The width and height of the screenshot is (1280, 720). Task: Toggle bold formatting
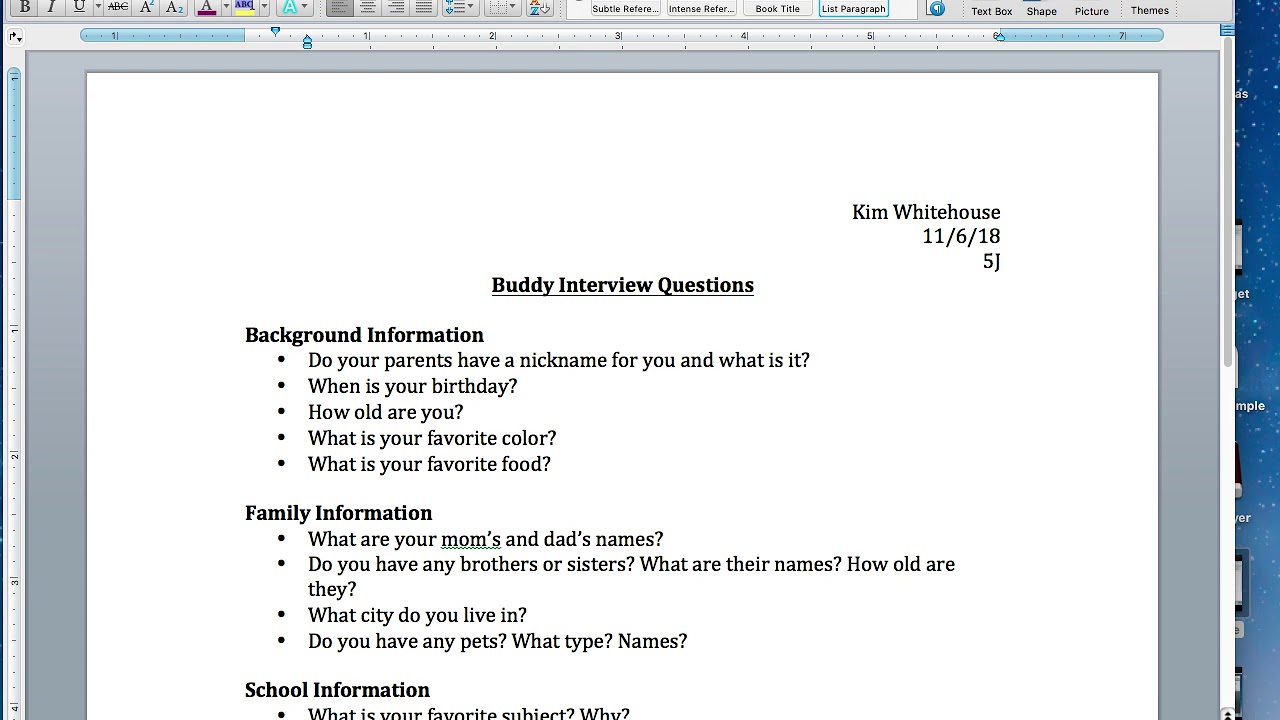pos(25,7)
